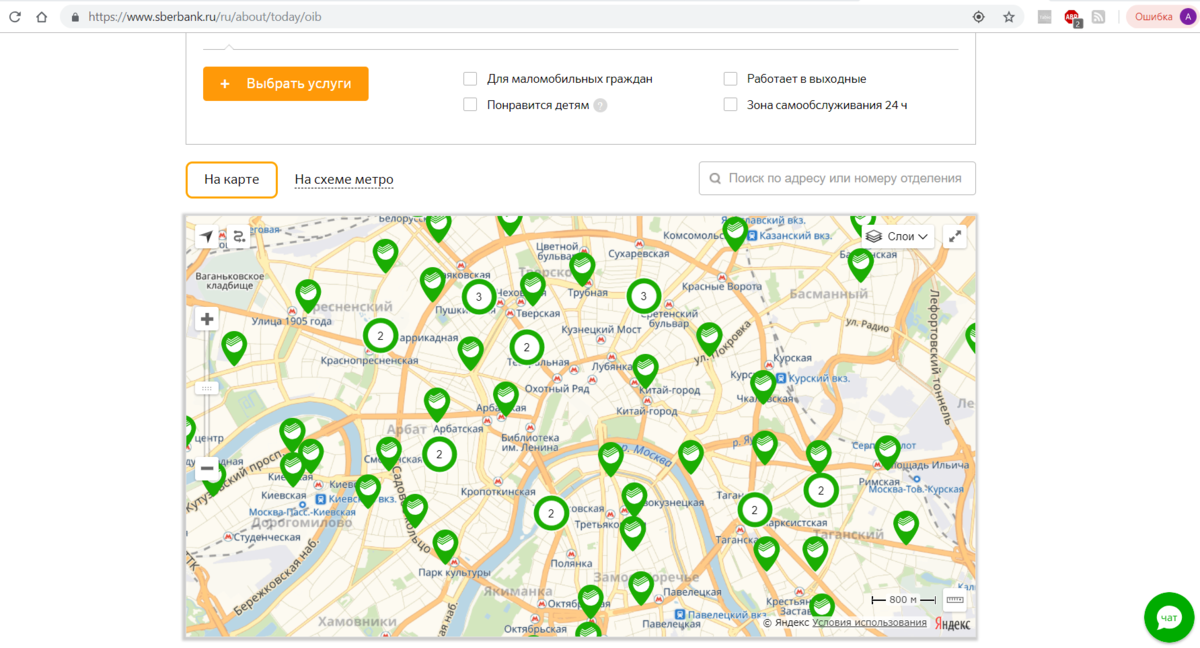Switch to На карте tab

point(232,179)
